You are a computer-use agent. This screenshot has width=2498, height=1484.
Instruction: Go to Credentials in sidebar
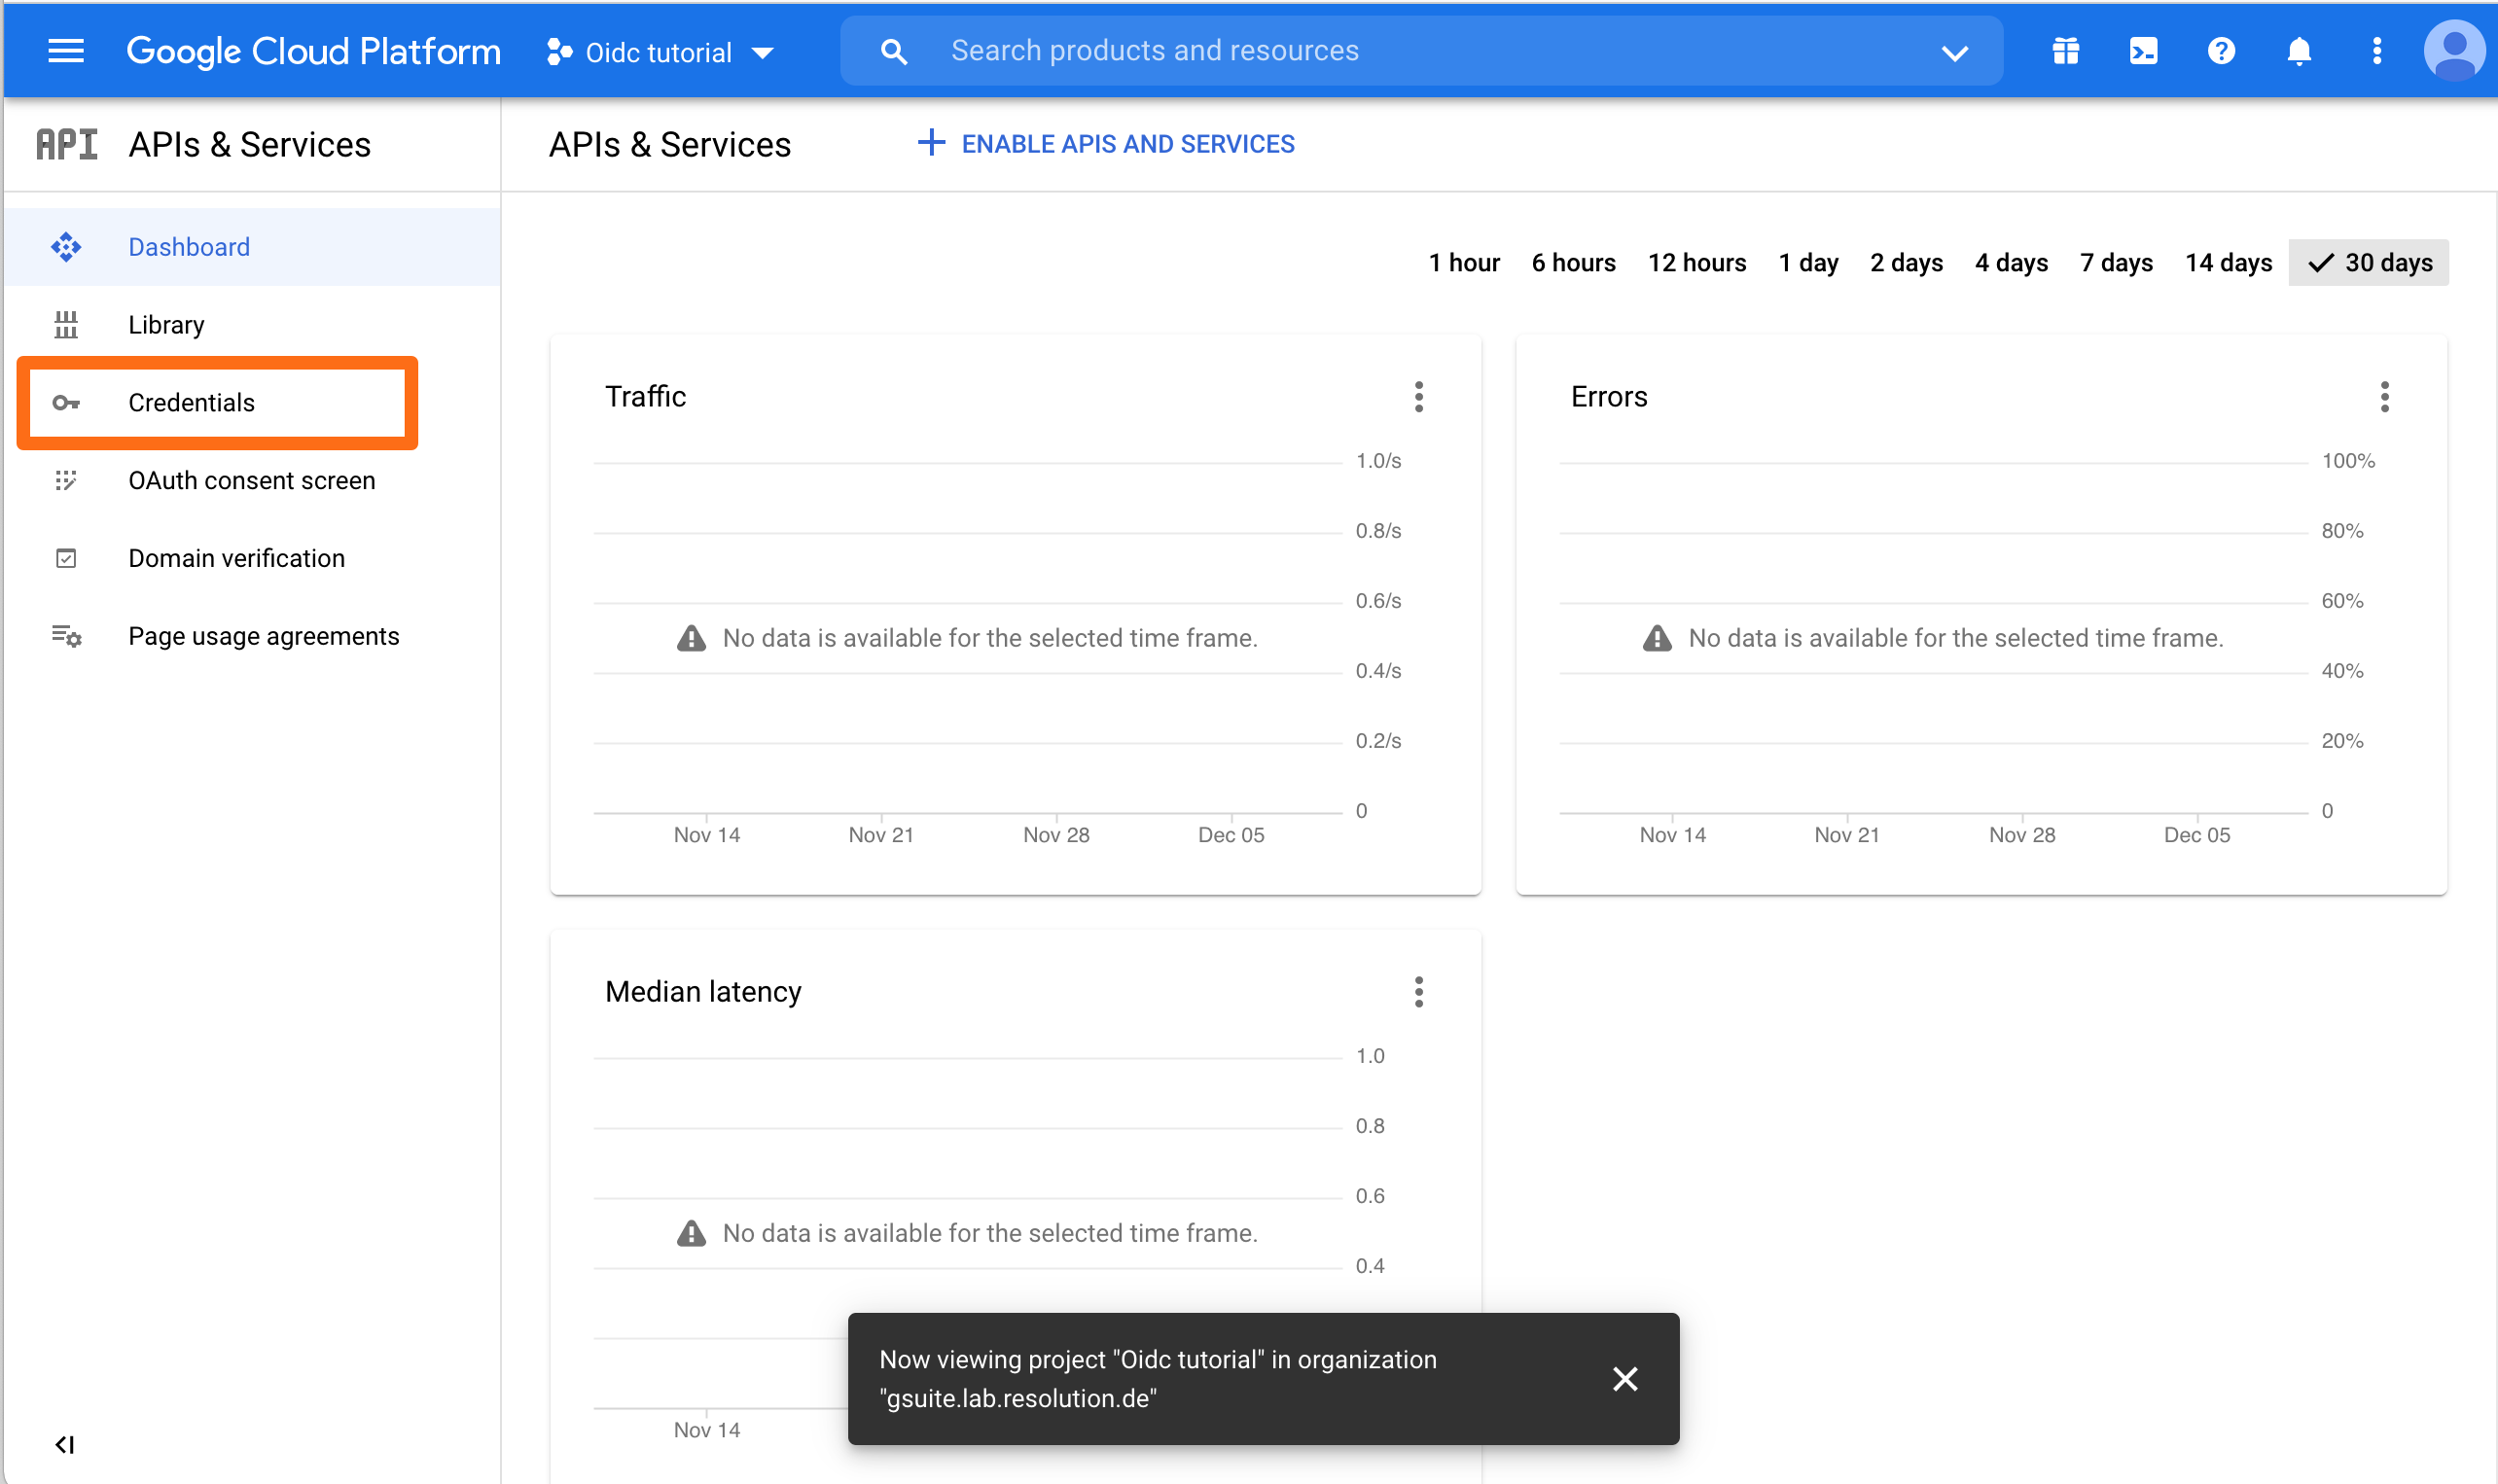[191, 403]
